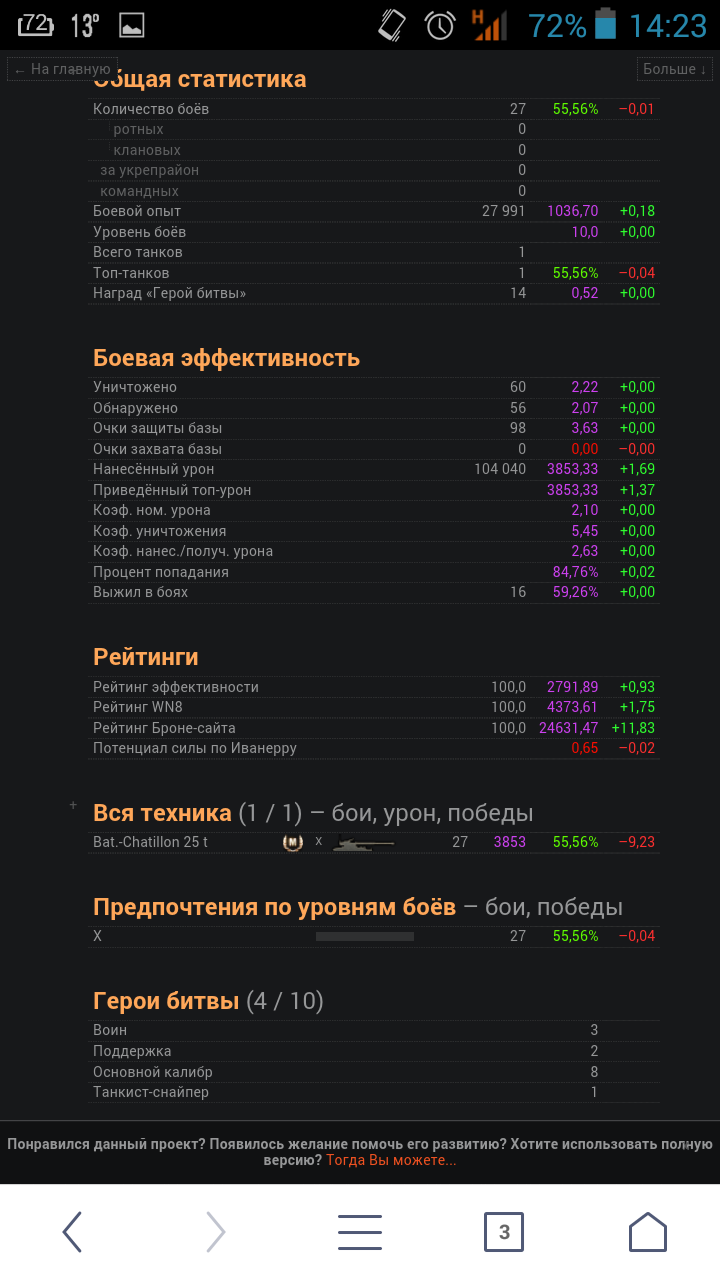This screenshot has height=1280, width=720.
Task: Tap the signal strength indicator
Action: [x=489, y=25]
